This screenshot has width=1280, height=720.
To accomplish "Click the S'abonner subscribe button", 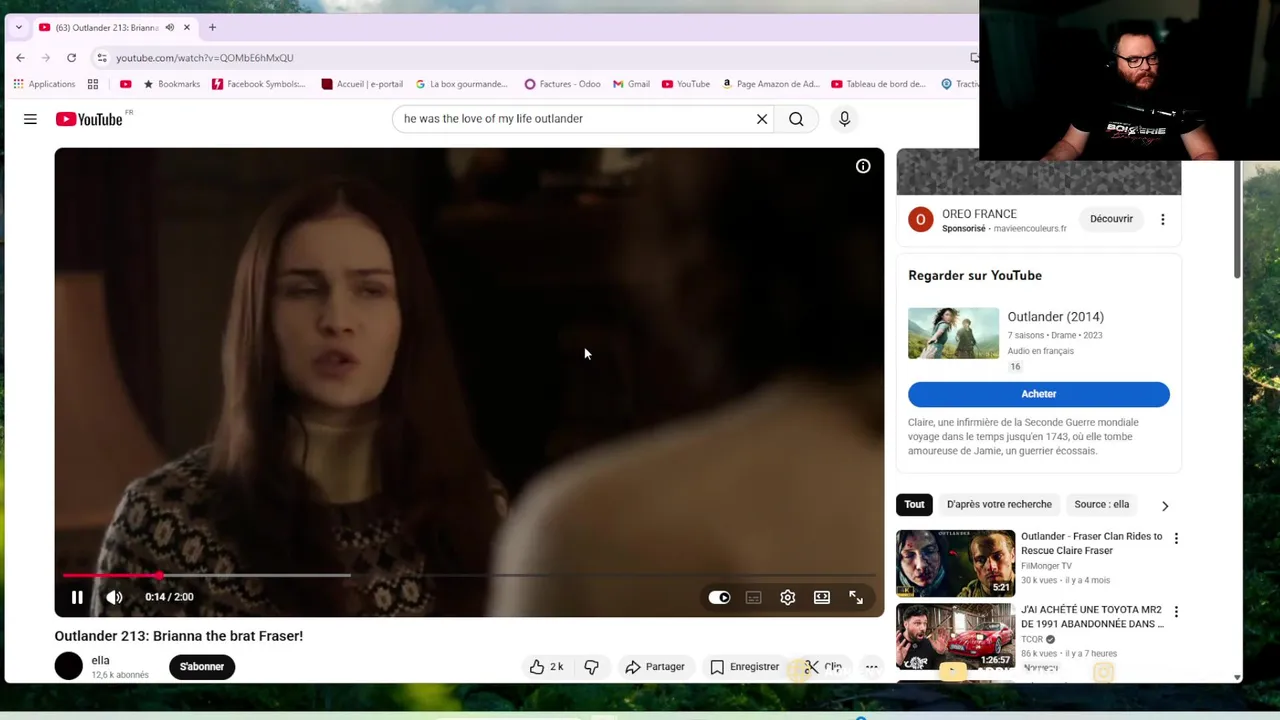I will tap(202, 667).
